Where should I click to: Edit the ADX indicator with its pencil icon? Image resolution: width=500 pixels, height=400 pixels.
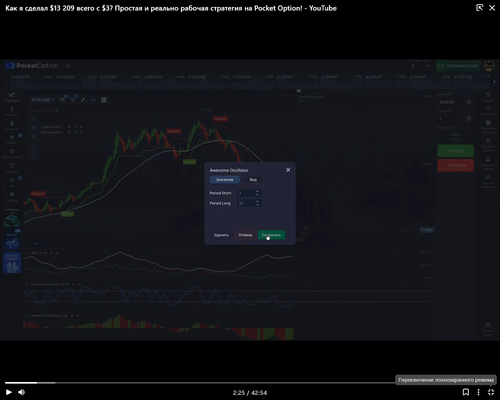coord(51,253)
